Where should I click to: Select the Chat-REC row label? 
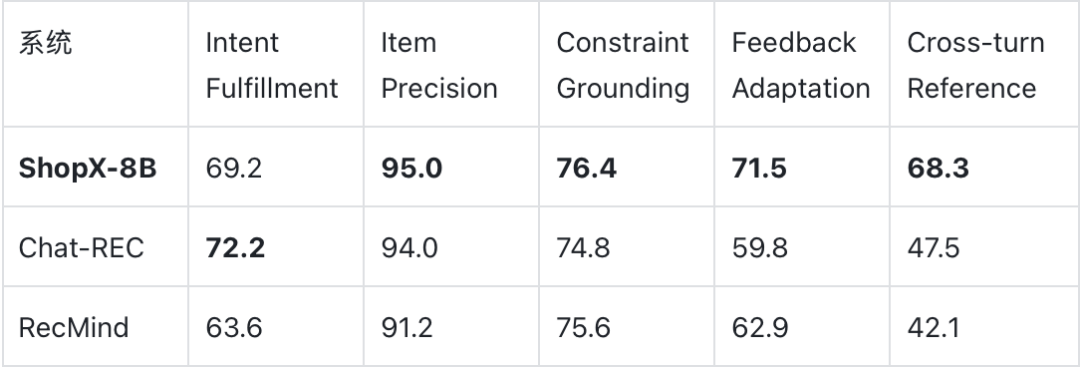(81, 248)
